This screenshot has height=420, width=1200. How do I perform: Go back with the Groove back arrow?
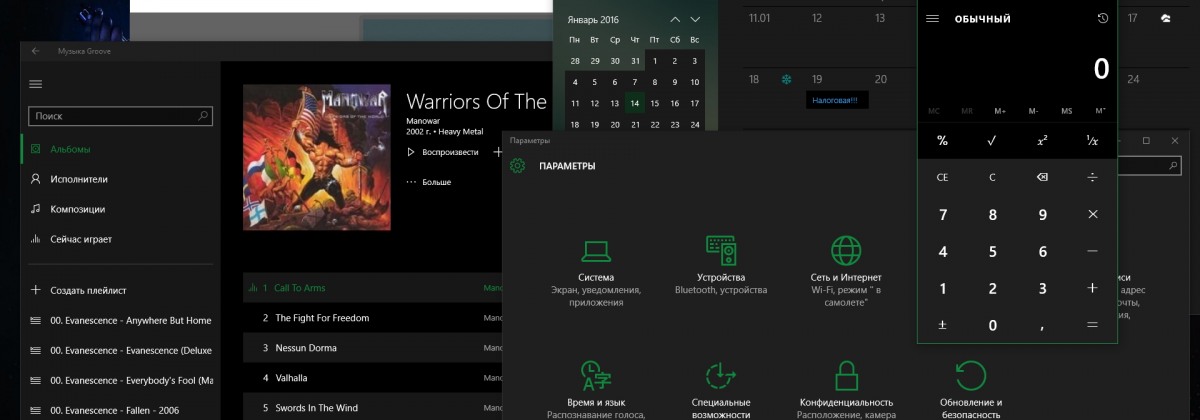coord(36,51)
